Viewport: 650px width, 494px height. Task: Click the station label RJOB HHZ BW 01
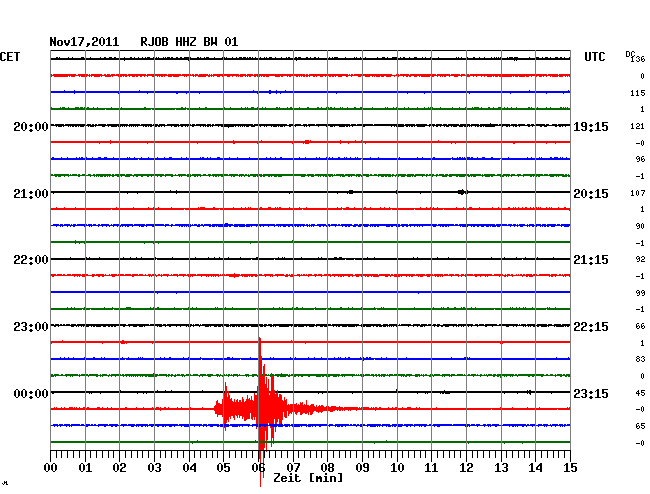click(x=189, y=42)
